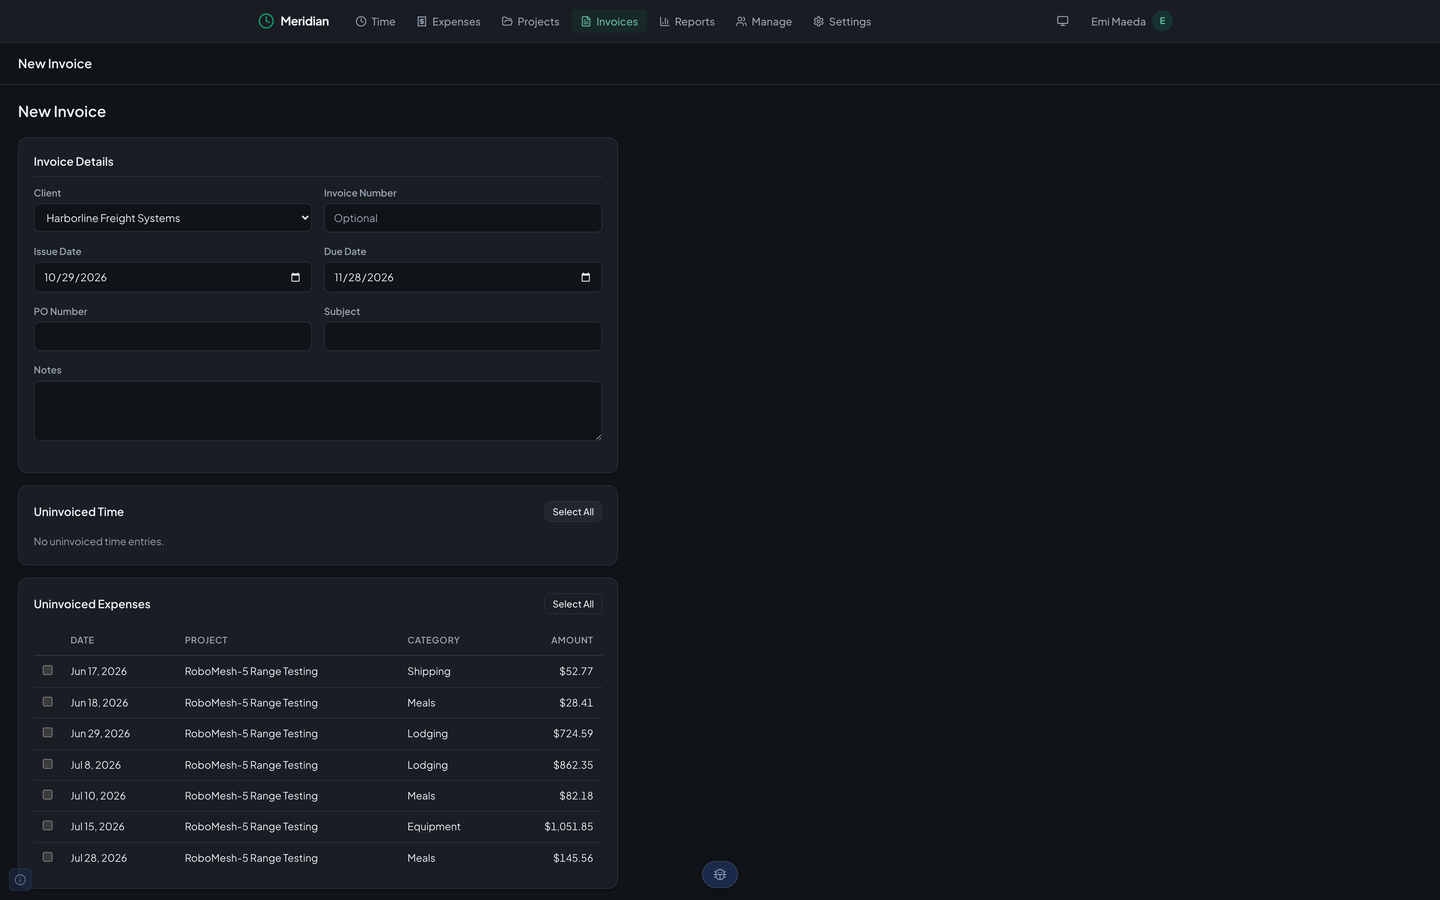Check the Jun 29, 2026 Lodging expense
Image resolution: width=1440 pixels, height=900 pixels.
(x=47, y=733)
